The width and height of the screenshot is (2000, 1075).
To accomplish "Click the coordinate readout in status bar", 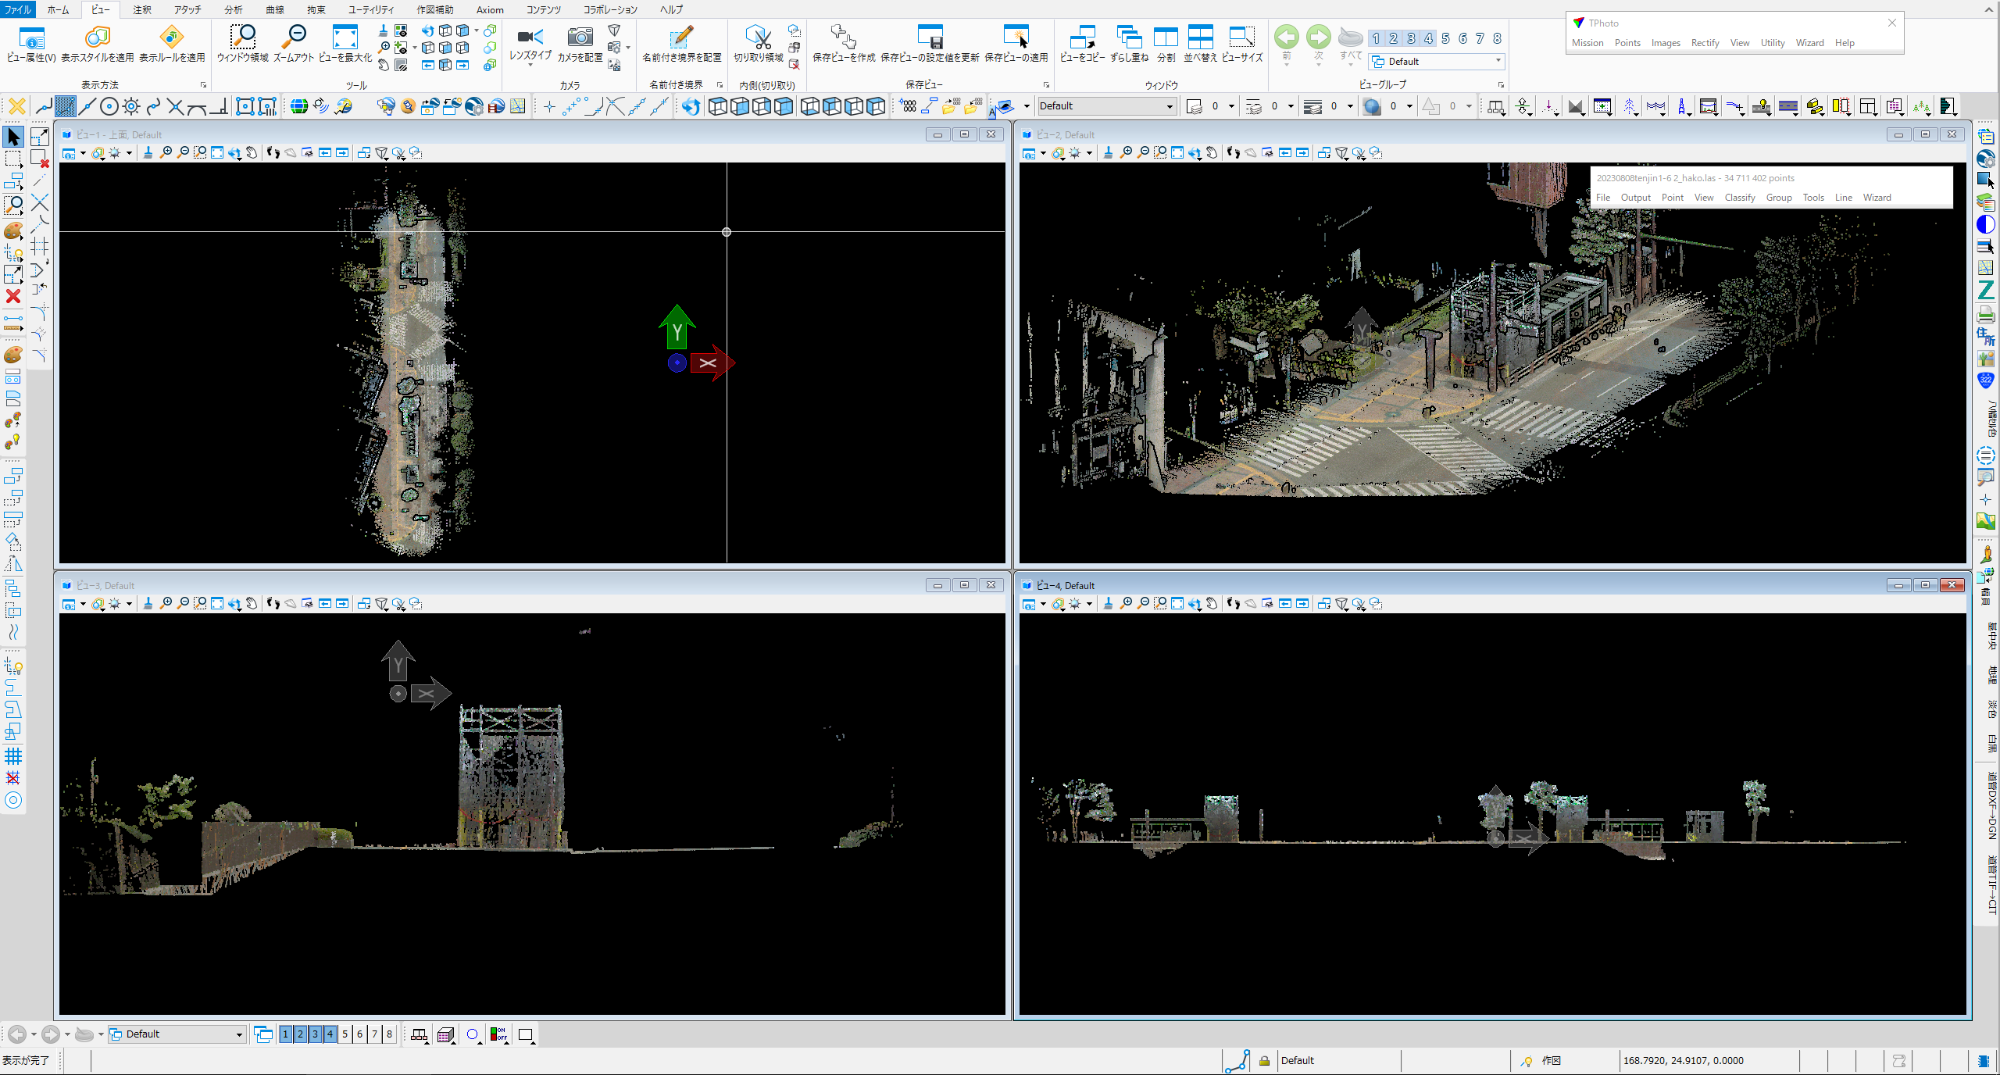I will click(x=1683, y=1060).
